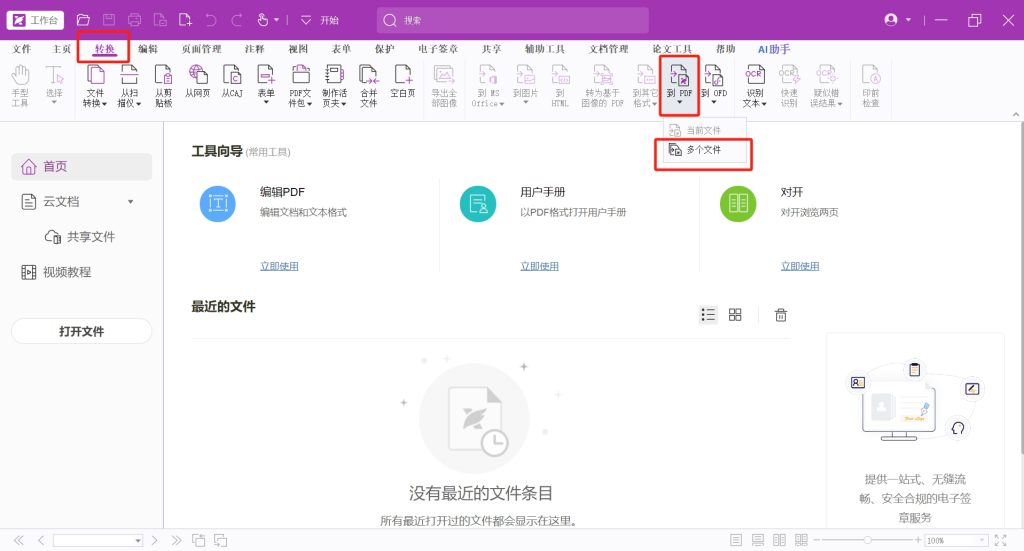
Task: Click the 从剪贴板 from clipboard icon
Action: (163, 86)
